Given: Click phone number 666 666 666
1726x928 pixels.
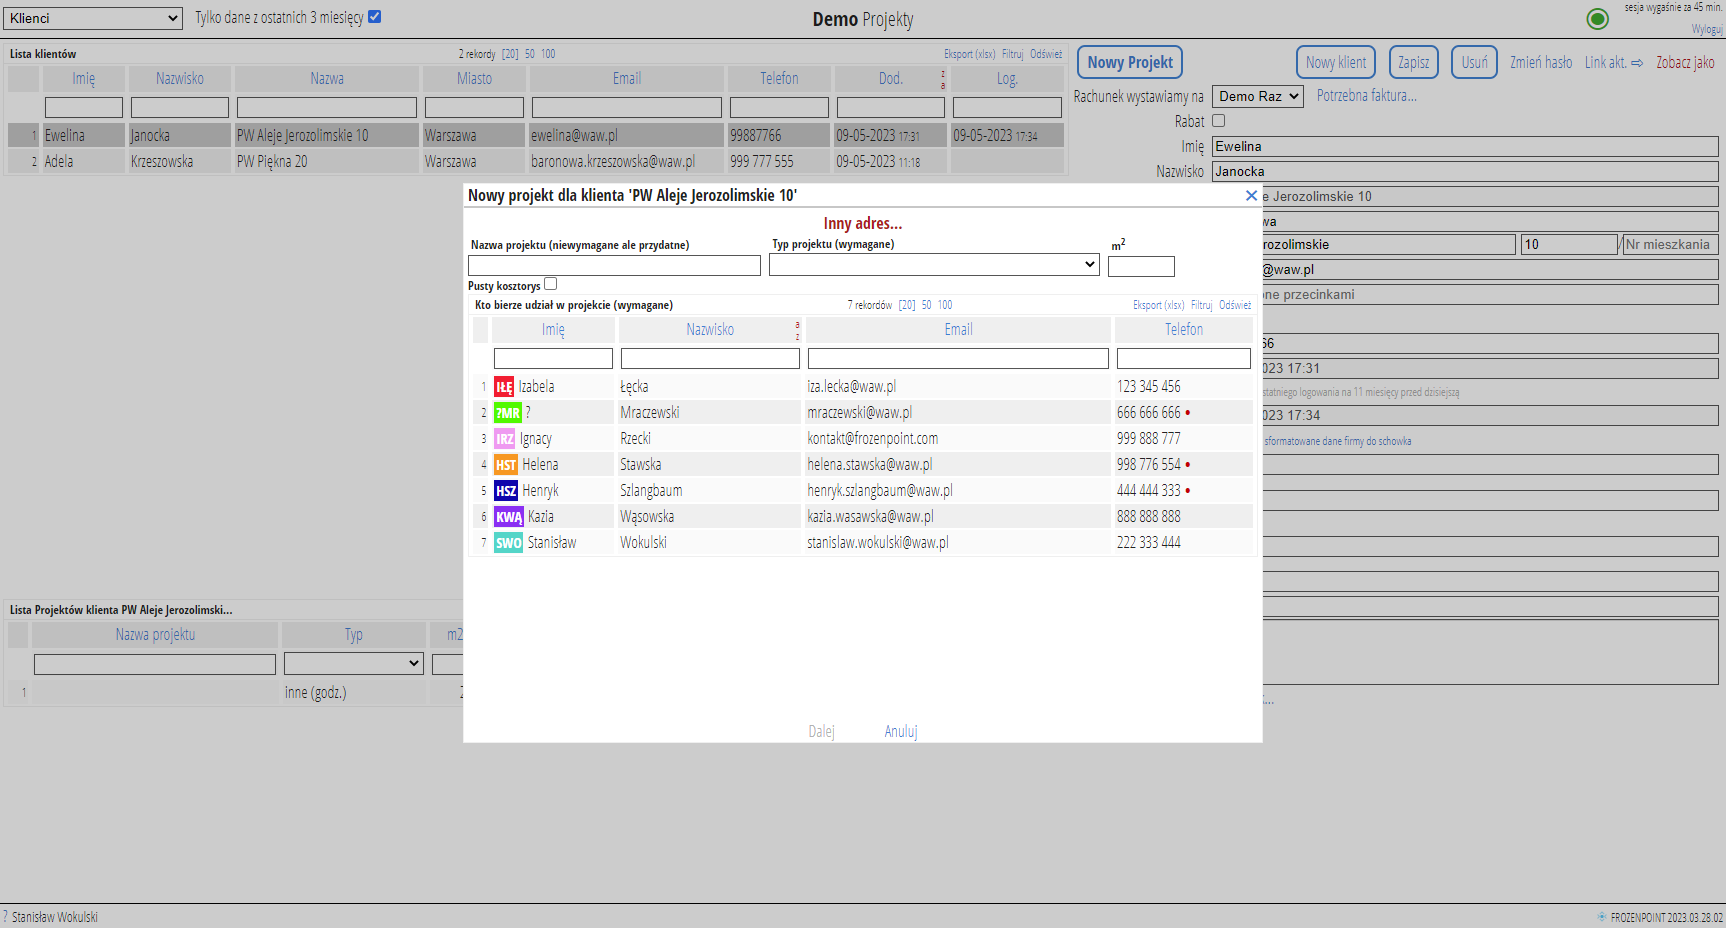Looking at the screenshot, I should [x=1148, y=413].
